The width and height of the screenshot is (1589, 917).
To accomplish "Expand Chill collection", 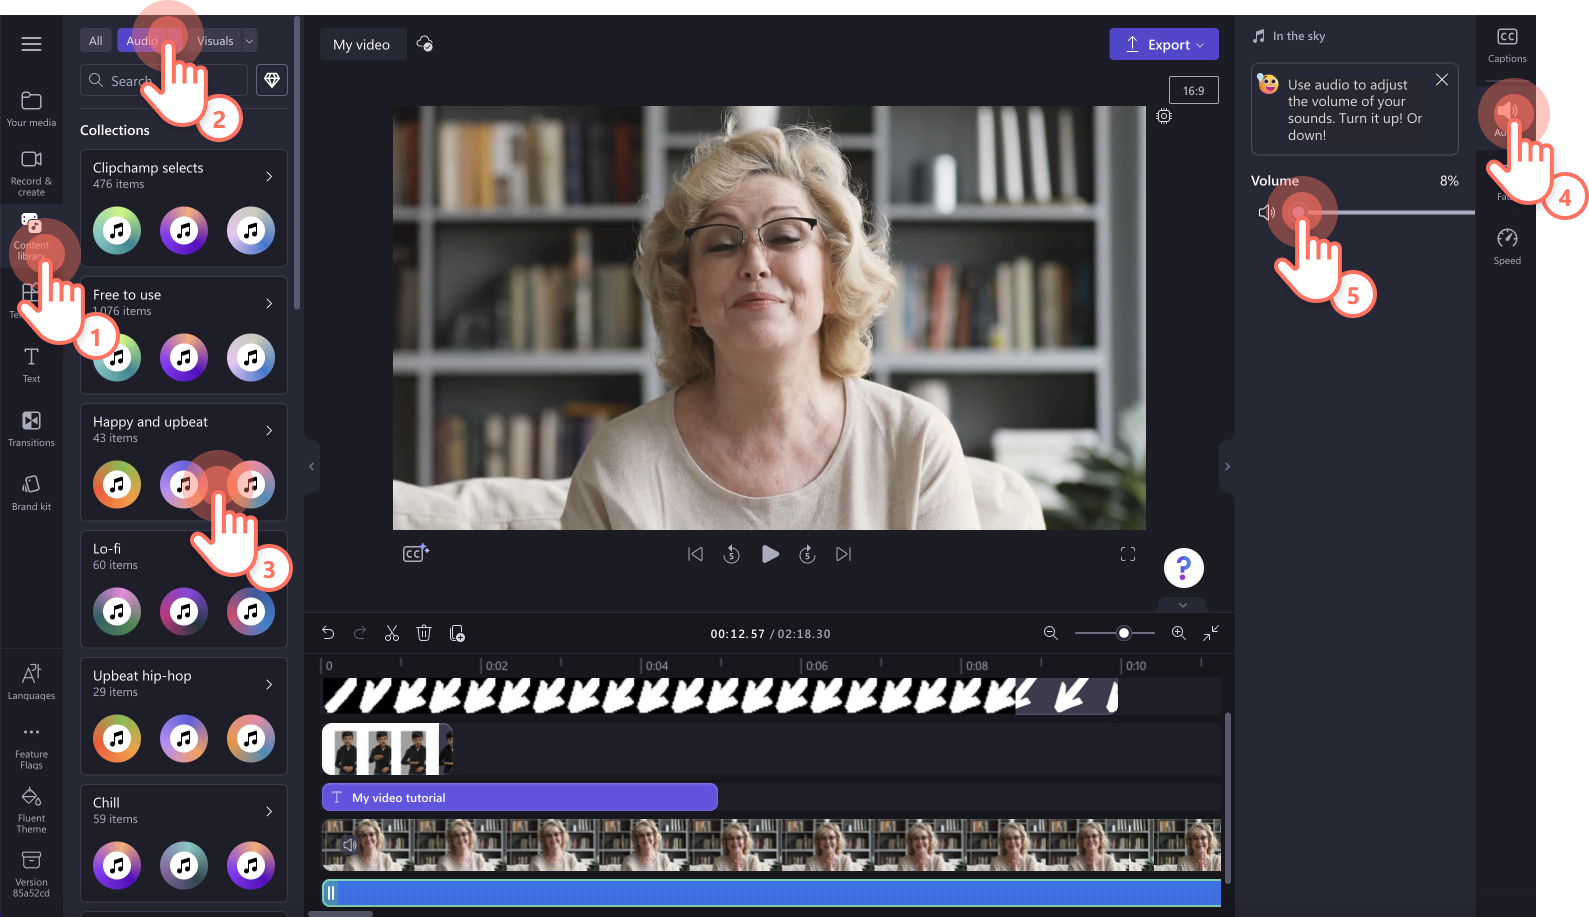I will pyautogui.click(x=269, y=811).
